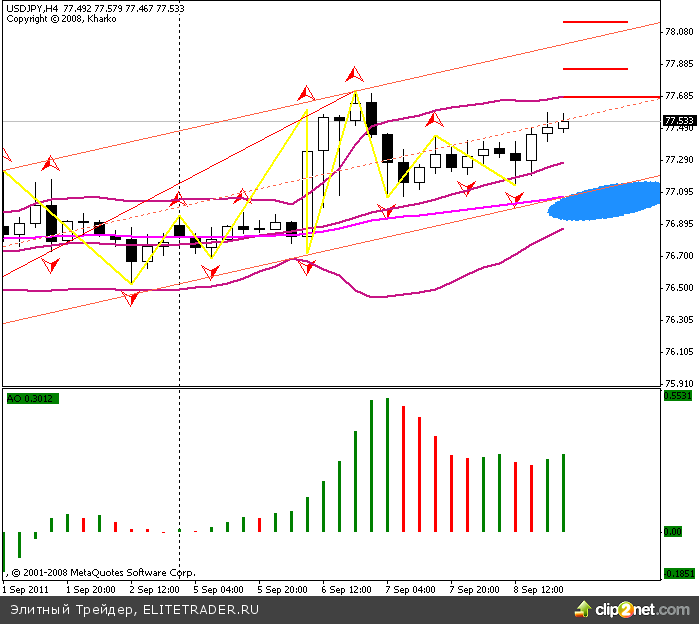Click the second short red line below 78.080
This screenshot has height=624, width=699.
click(x=595, y=69)
